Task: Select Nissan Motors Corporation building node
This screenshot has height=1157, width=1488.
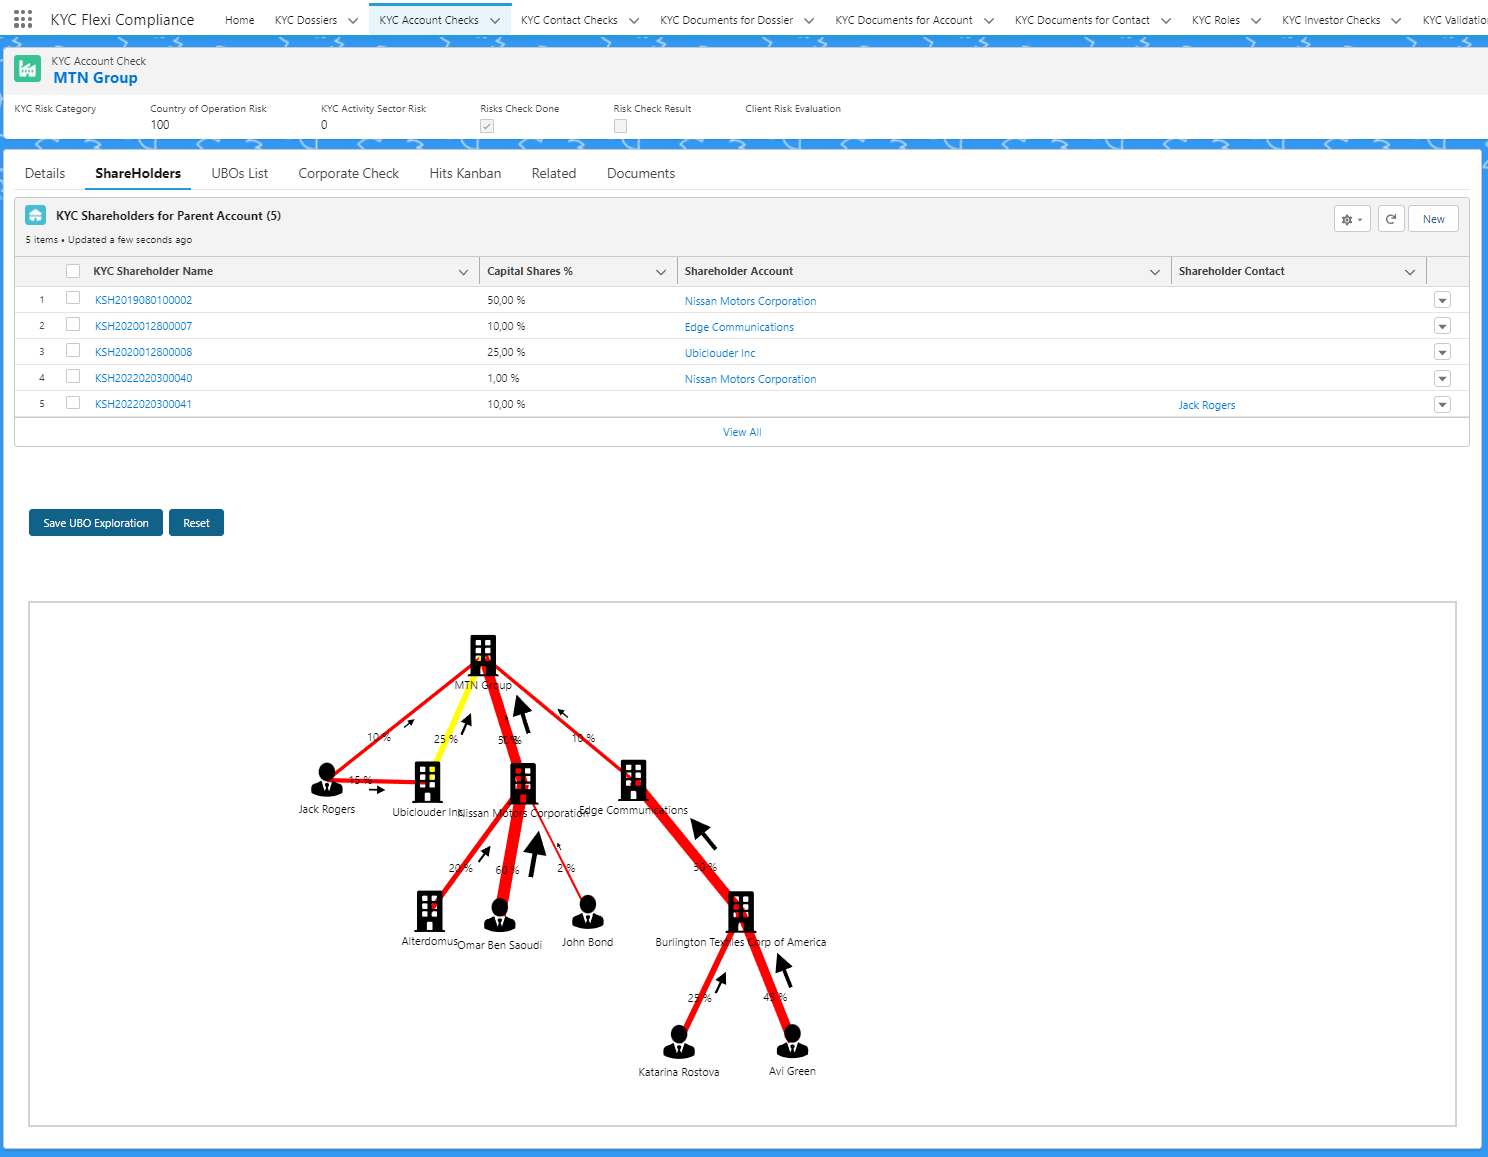Action: 523,783
